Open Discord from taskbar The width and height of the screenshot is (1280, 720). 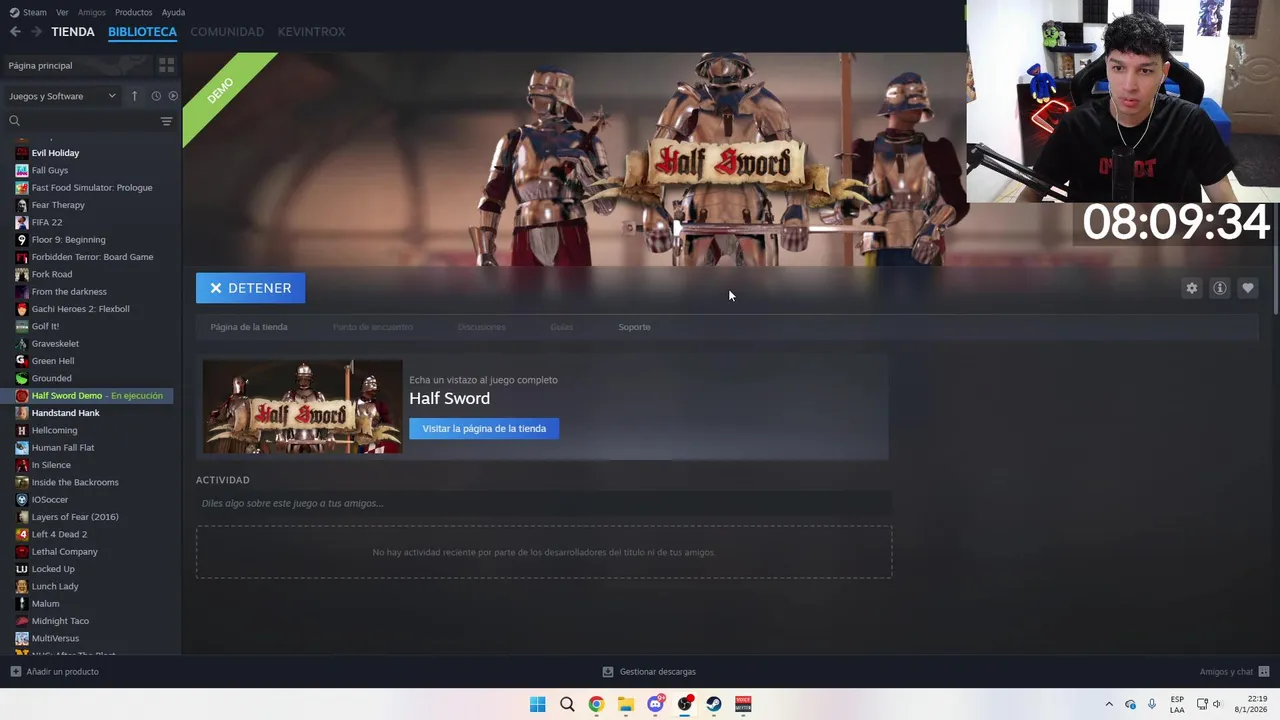point(655,704)
